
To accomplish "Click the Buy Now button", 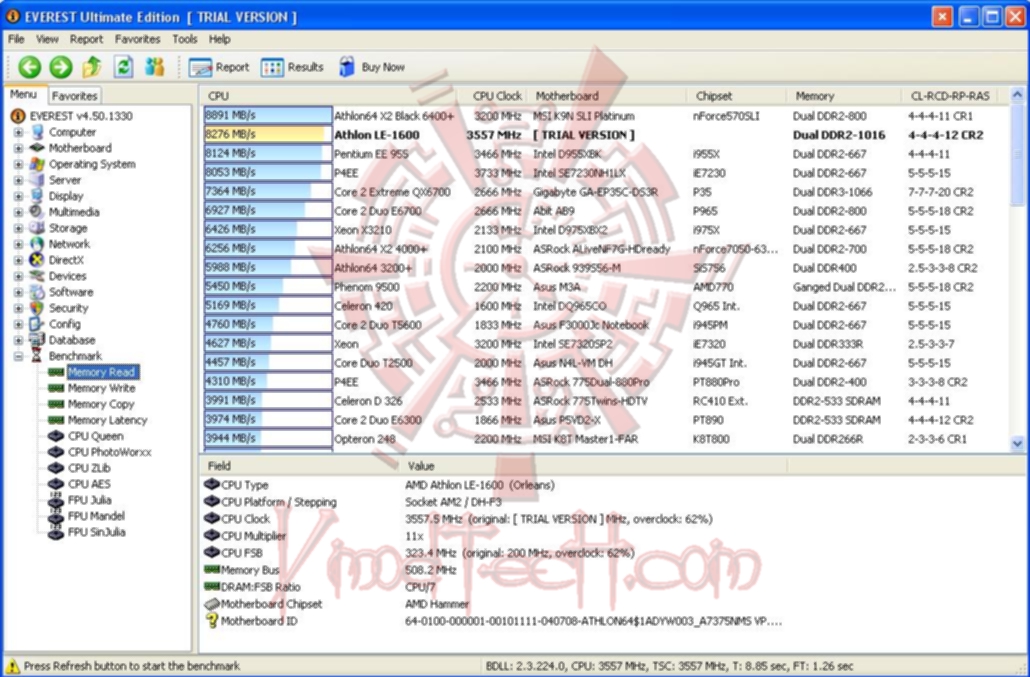I will point(372,67).
